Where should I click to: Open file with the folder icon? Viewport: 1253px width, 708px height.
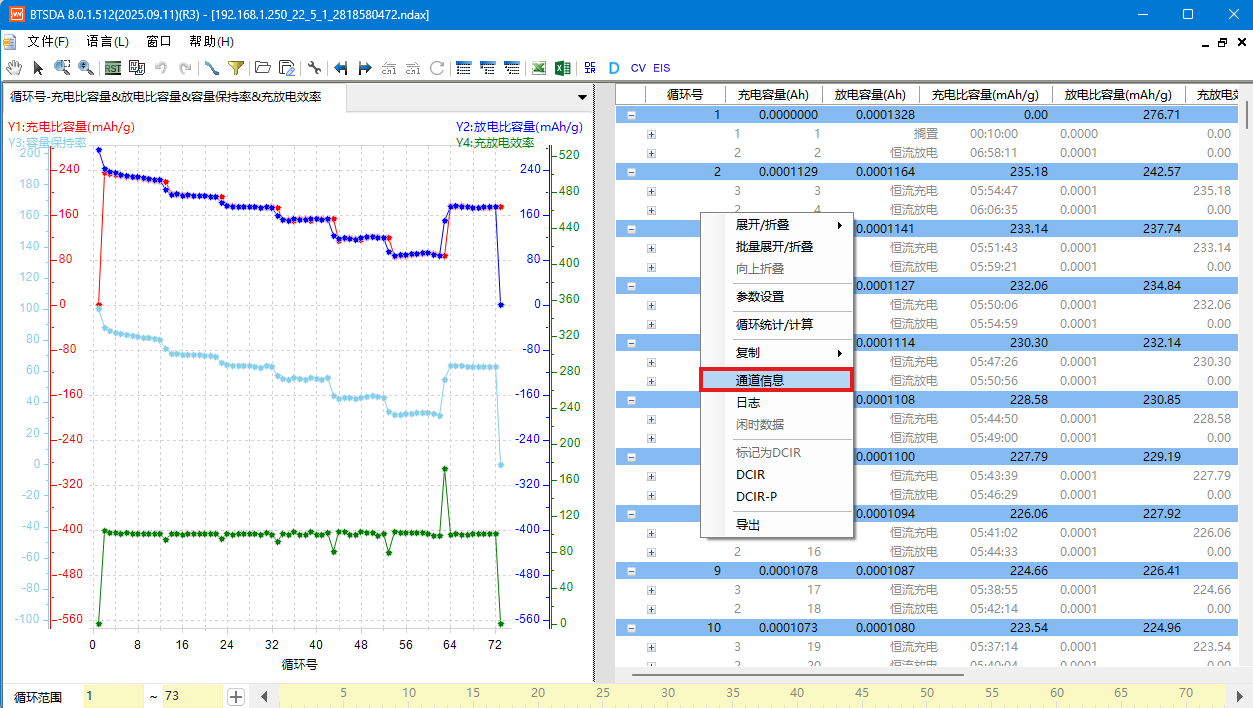point(263,68)
